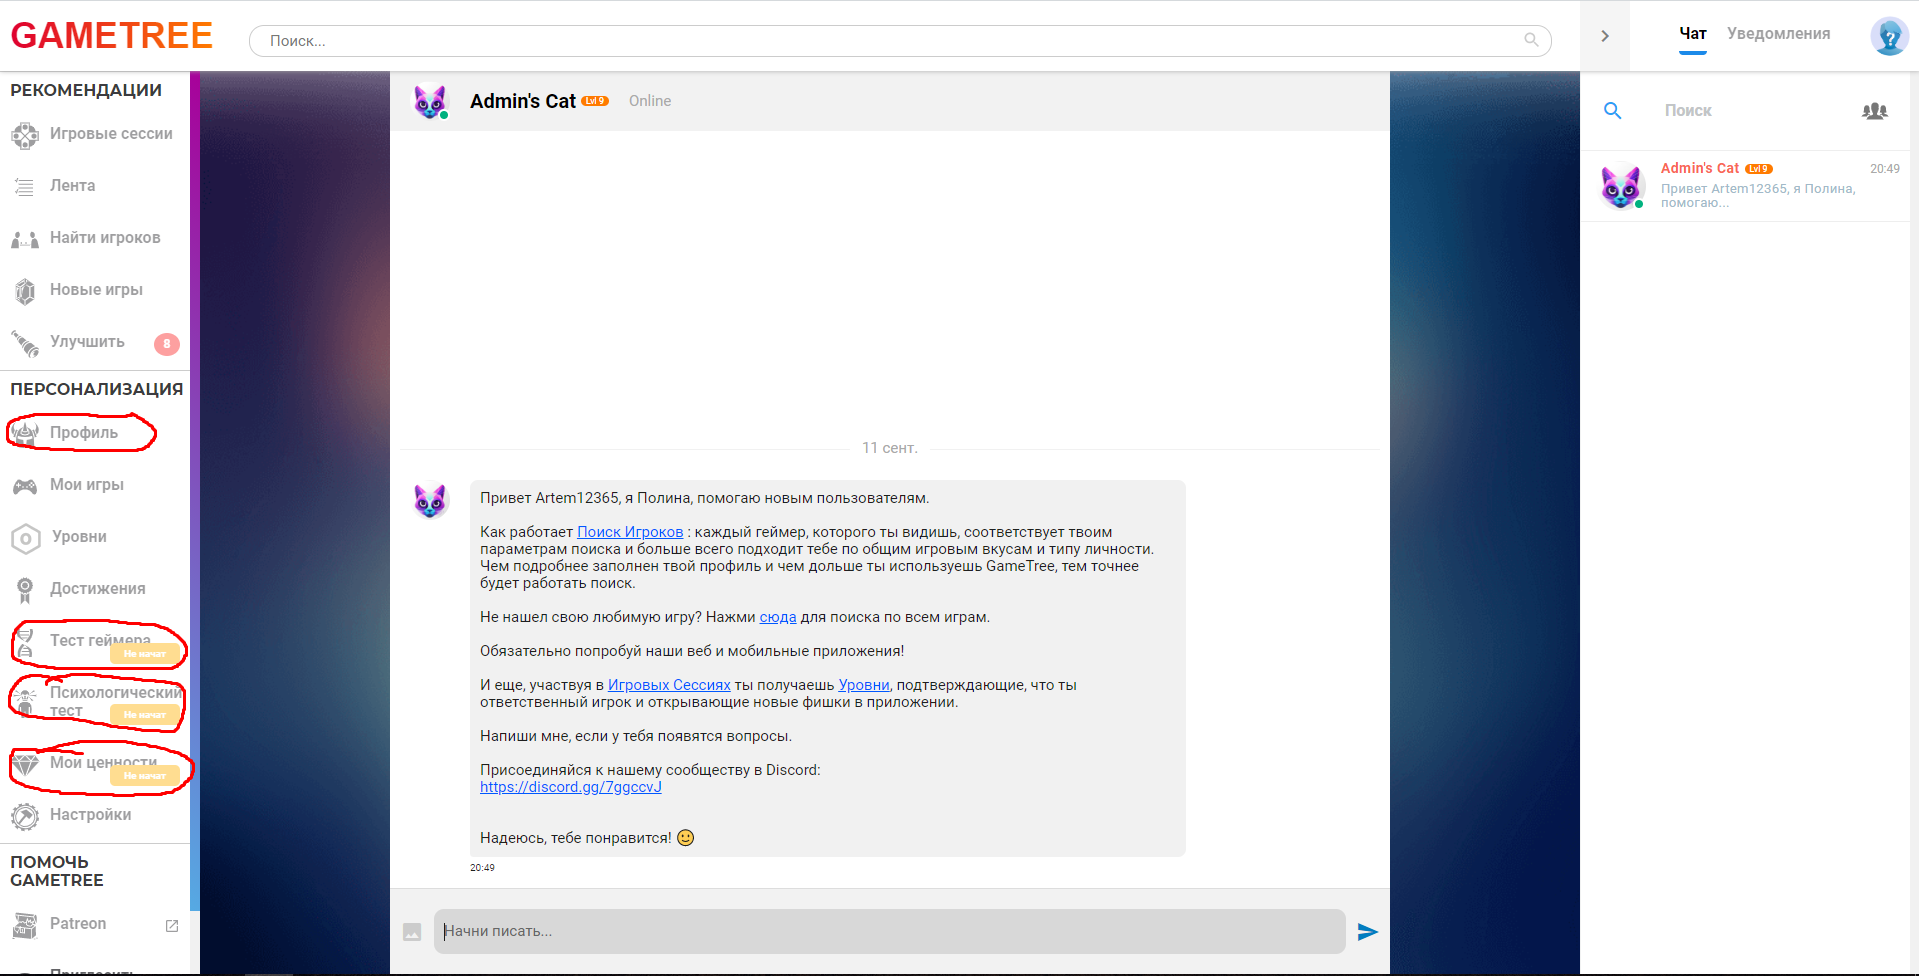The image size is (1919, 976).
Task: Click Admin's Cat avatar in chat header
Action: point(431,101)
